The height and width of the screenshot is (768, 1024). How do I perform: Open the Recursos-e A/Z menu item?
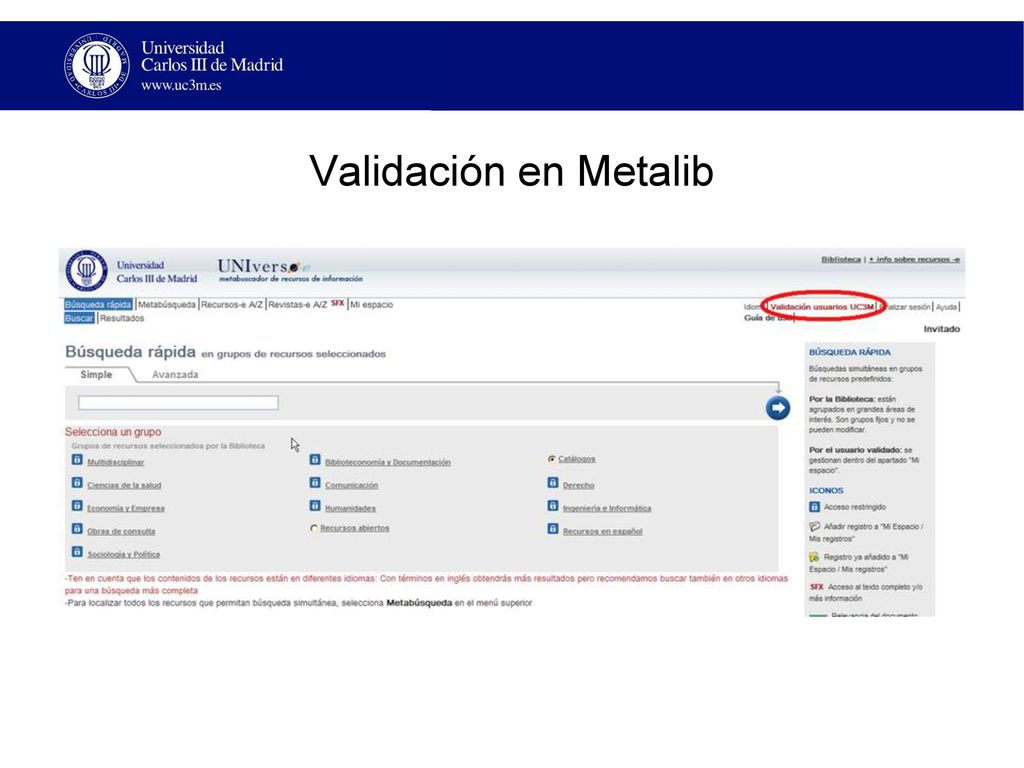pos(232,304)
